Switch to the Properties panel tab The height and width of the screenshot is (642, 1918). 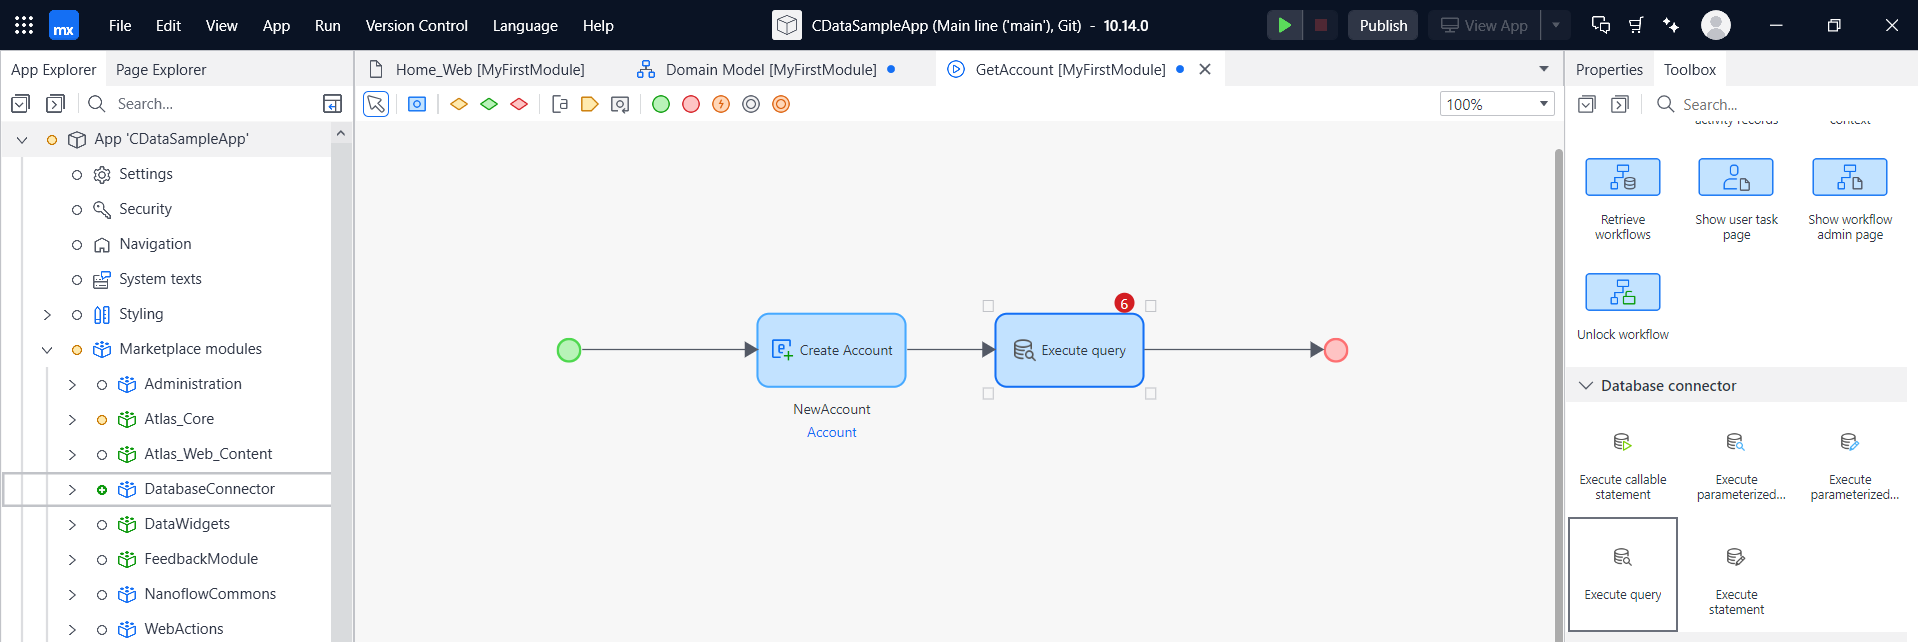(1609, 70)
